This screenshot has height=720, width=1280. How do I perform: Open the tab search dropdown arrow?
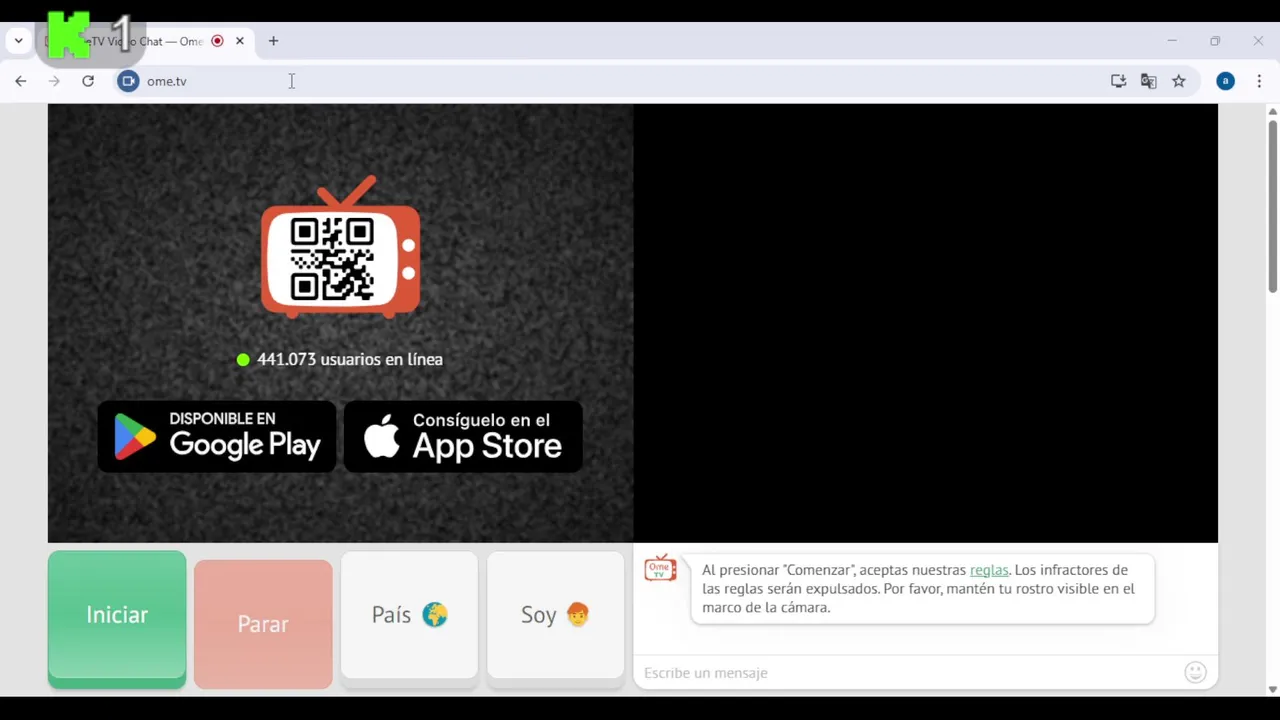coord(18,41)
